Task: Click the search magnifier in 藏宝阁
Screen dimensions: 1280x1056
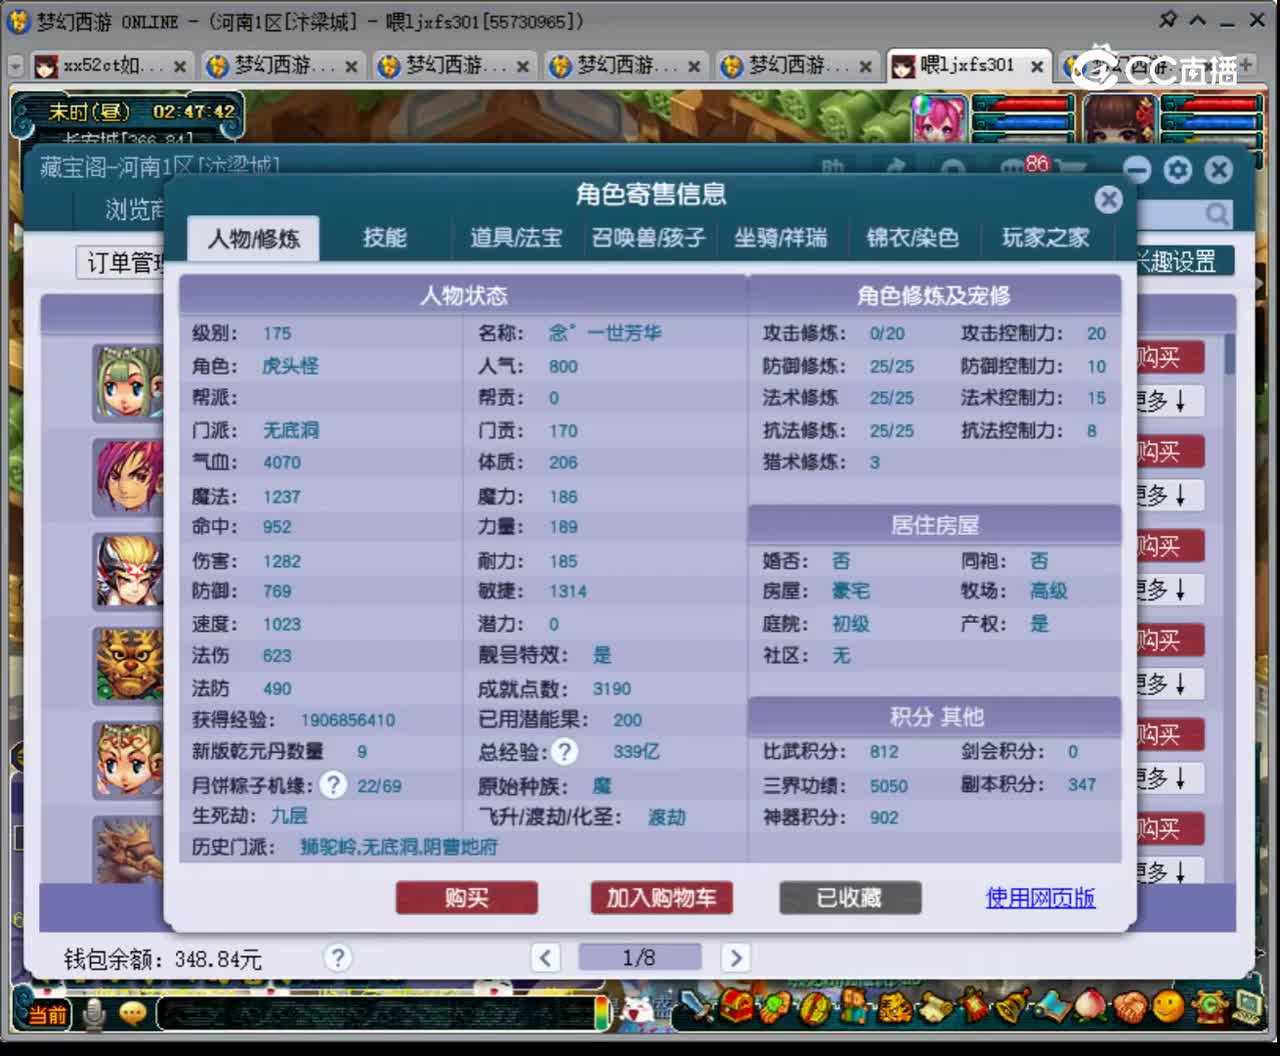Action: click(x=1216, y=214)
